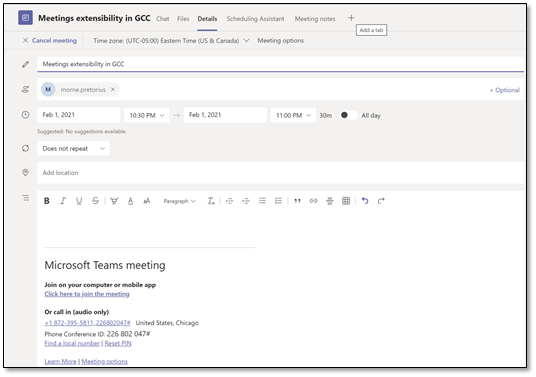This screenshot has height=377, width=536.
Task: Insert a table in the description
Action: 346,201
